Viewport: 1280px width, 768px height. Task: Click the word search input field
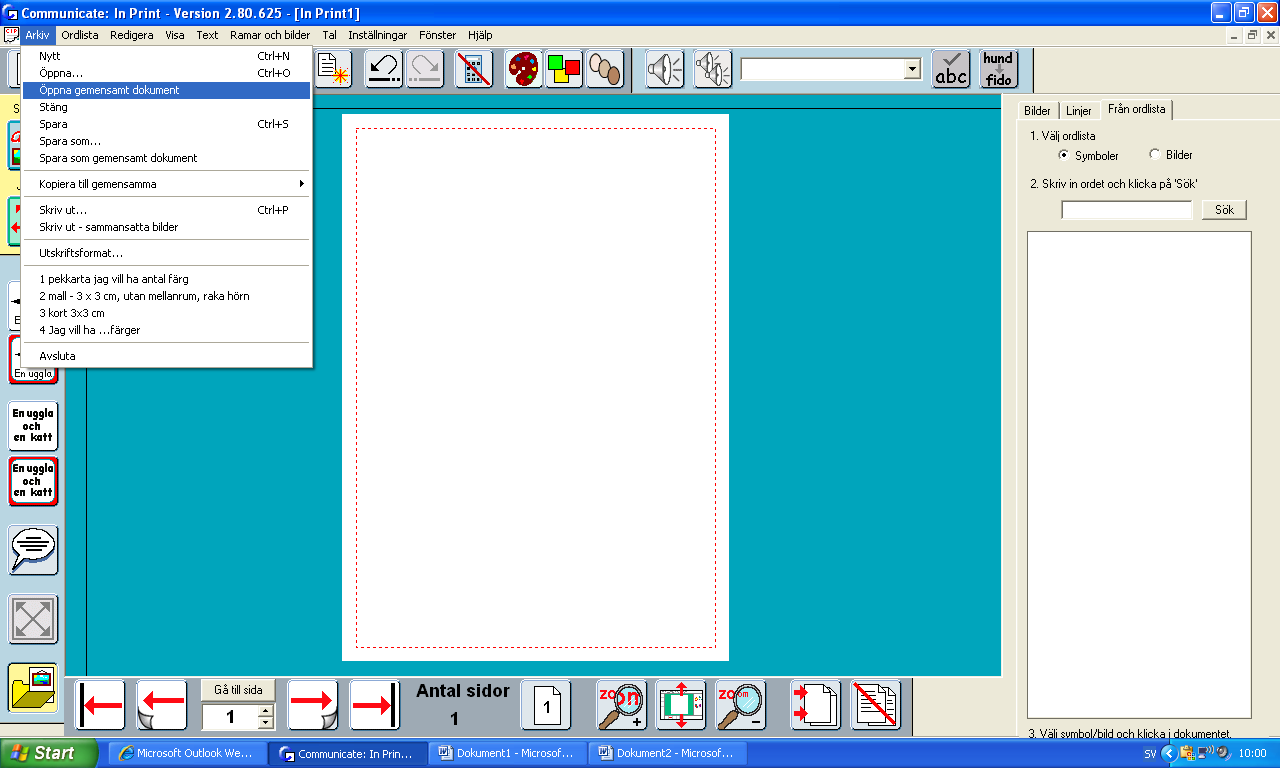(1127, 210)
